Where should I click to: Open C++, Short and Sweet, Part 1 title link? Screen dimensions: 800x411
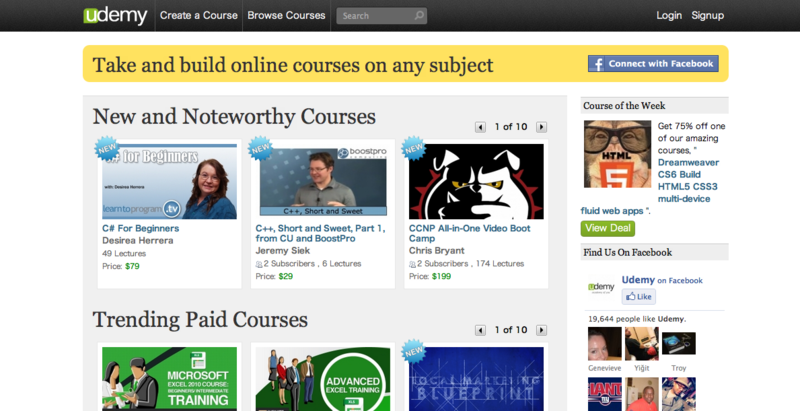coord(320,234)
